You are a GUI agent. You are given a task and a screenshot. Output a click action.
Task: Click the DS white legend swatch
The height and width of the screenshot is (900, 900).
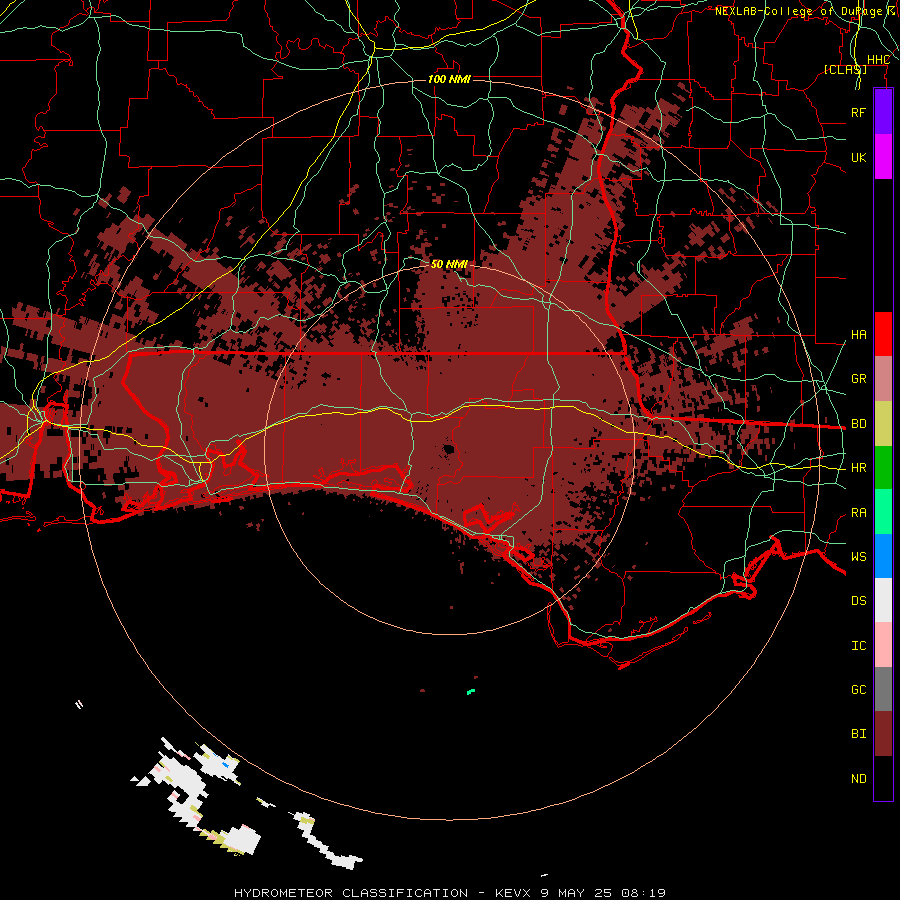point(883,600)
